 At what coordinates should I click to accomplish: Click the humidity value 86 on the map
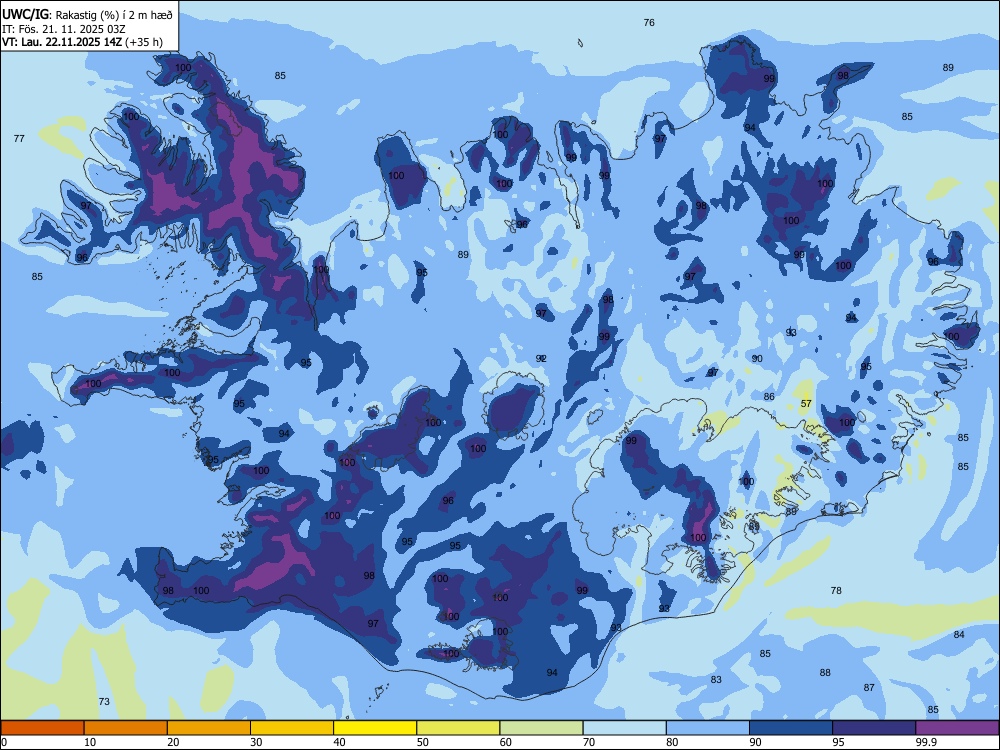pos(769,397)
